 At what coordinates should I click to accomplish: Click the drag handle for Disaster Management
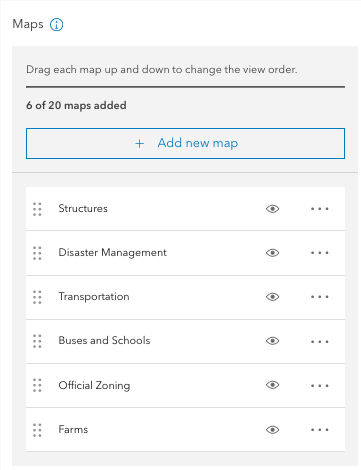tap(37, 253)
